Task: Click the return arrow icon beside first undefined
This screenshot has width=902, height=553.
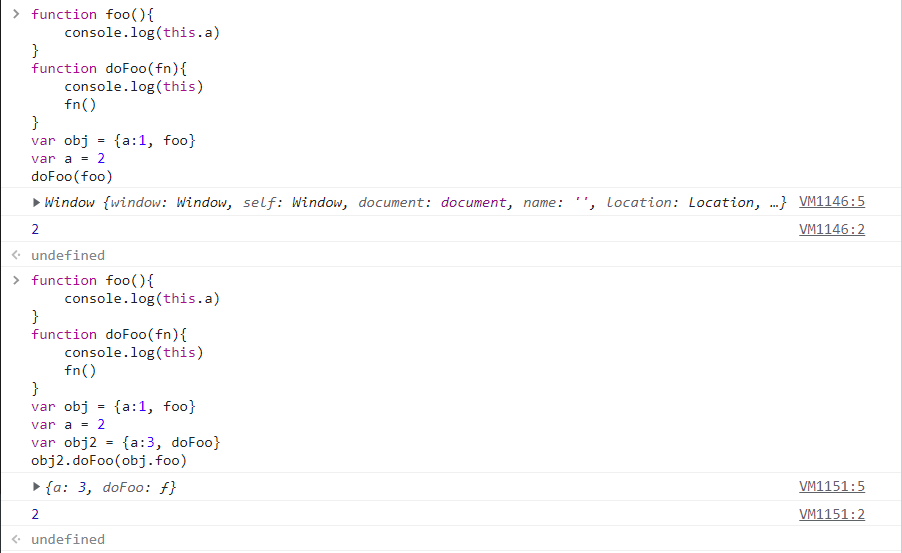Action: [16, 255]
